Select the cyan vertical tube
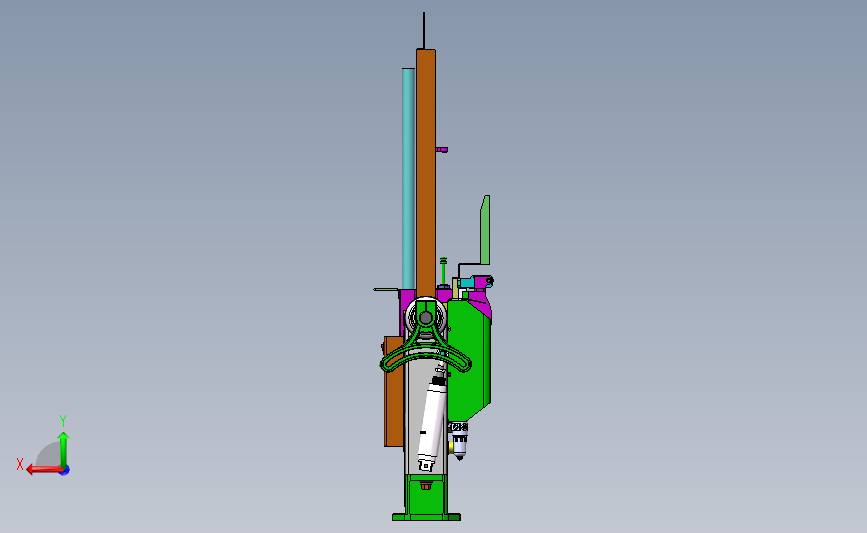Viewport: 867px width, 533px height. click(408, 178)
